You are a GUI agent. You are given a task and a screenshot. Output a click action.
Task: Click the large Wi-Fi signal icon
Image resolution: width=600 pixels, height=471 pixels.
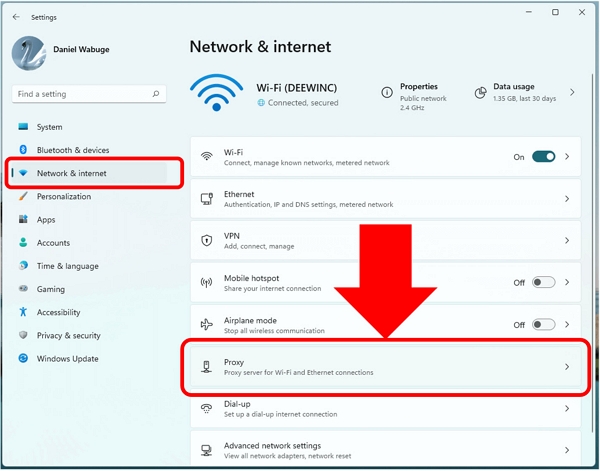coord(216,93)
